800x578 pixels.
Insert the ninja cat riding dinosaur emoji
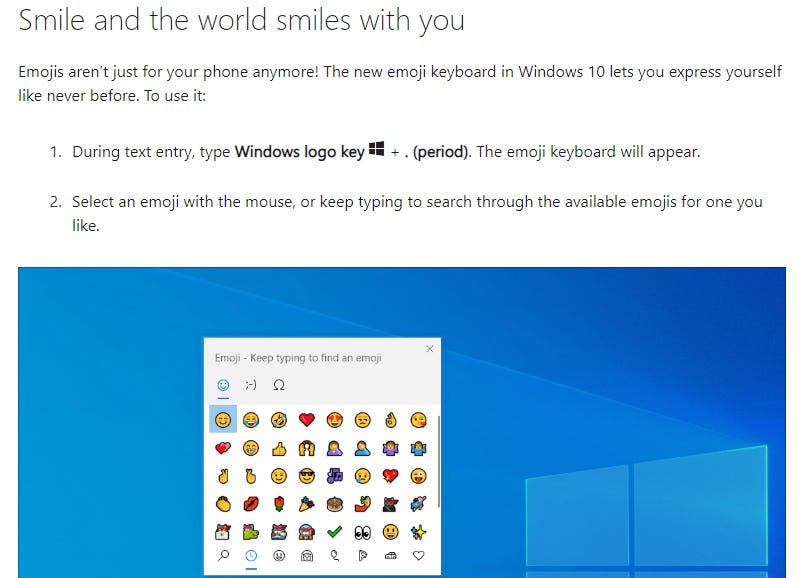251,532
